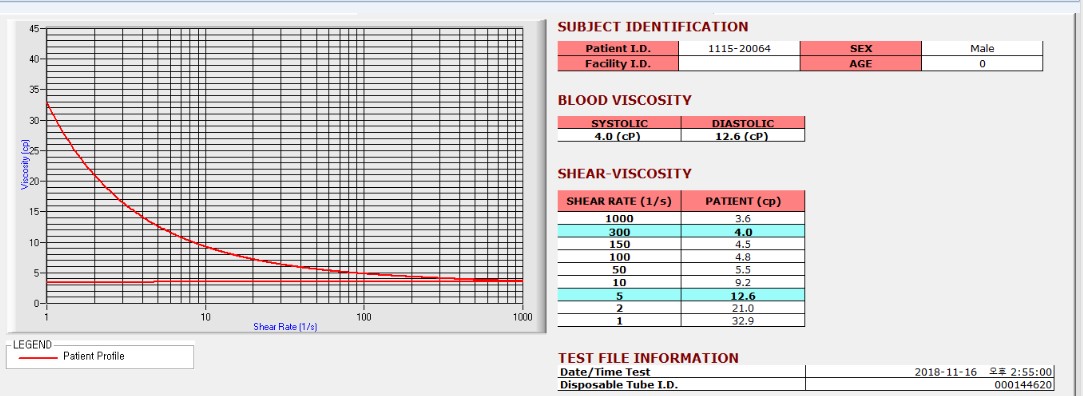This screenshot has height=396, width=1083.
Task: Select the shear rate 1000 row
Action: coord(681,218)
